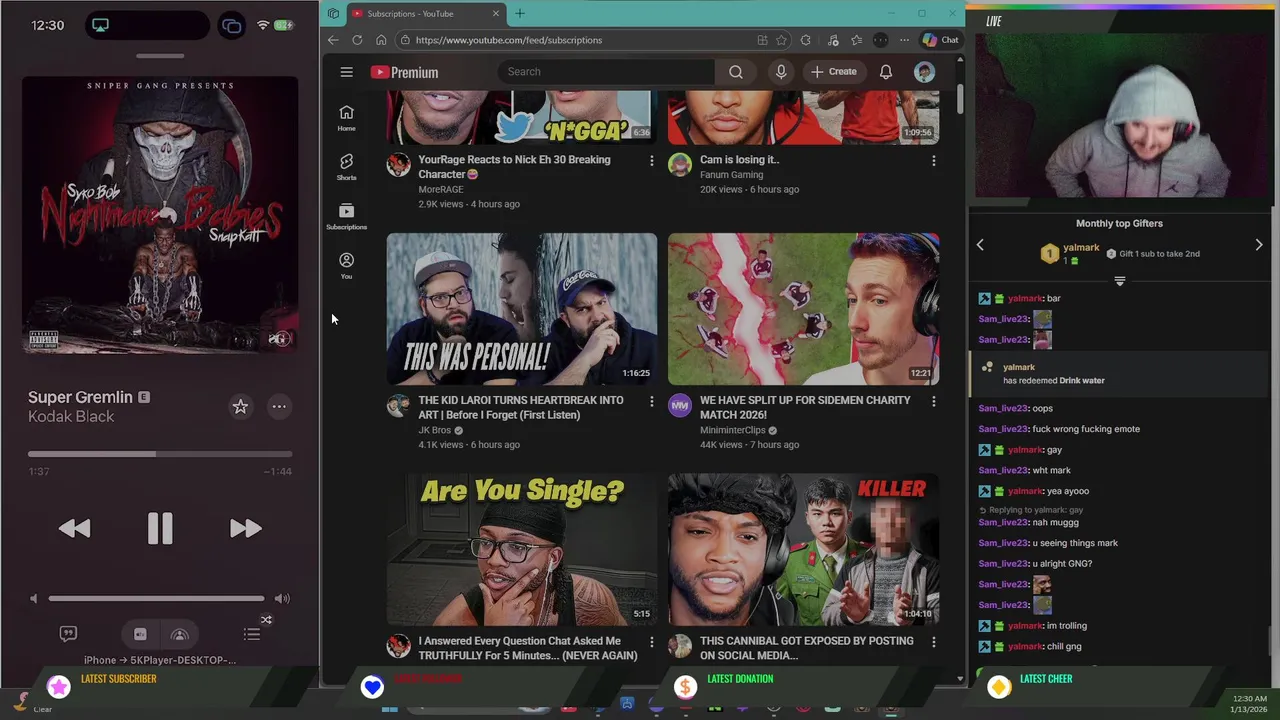Open the Are You Single video thumbnail
1280x720 pixels.
point(522,550)
